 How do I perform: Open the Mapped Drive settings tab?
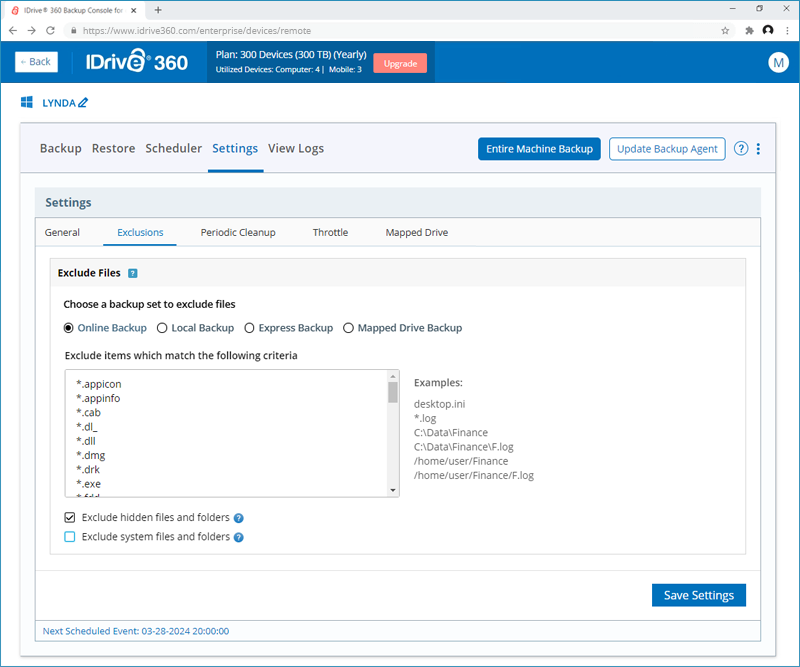(417, 233)
